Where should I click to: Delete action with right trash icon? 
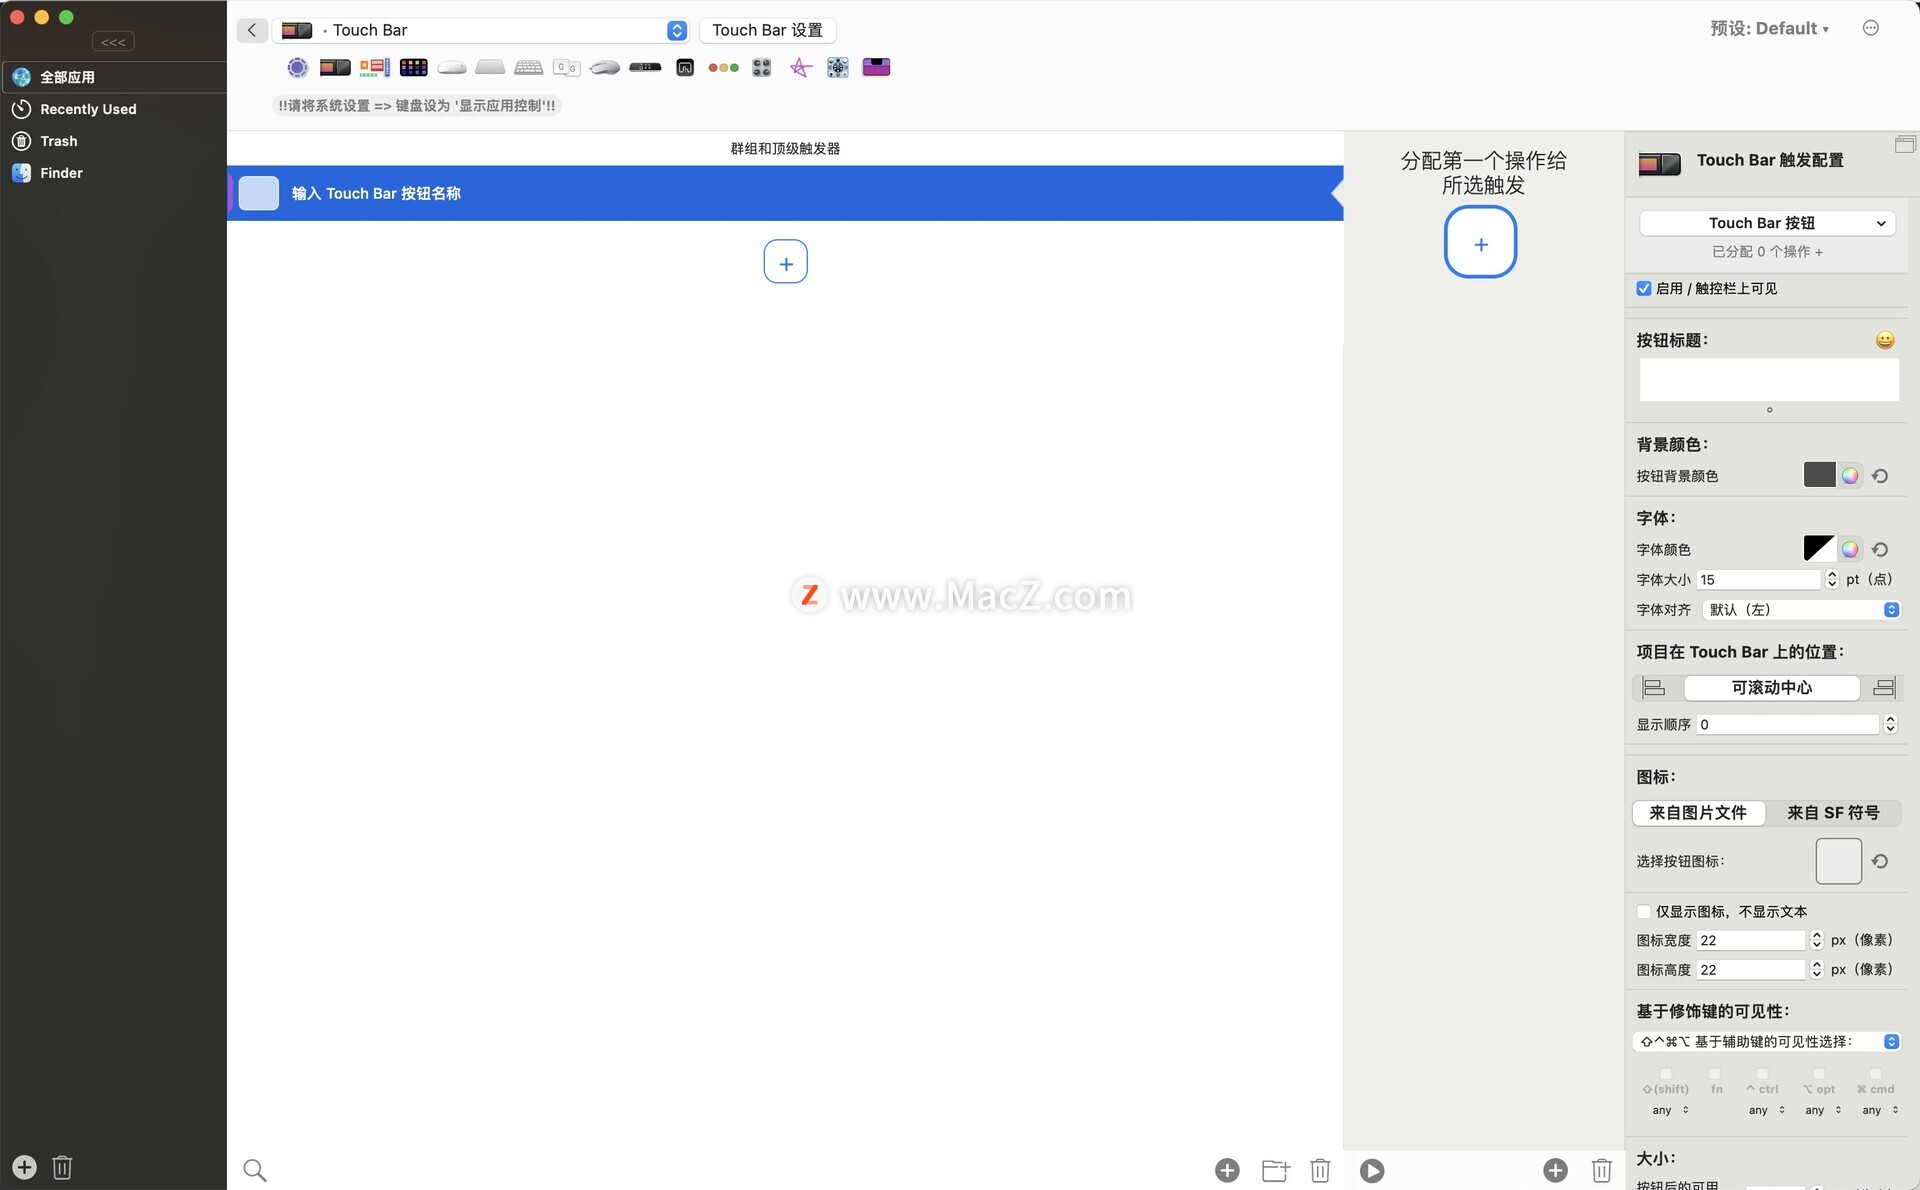click(1601, 1170)
